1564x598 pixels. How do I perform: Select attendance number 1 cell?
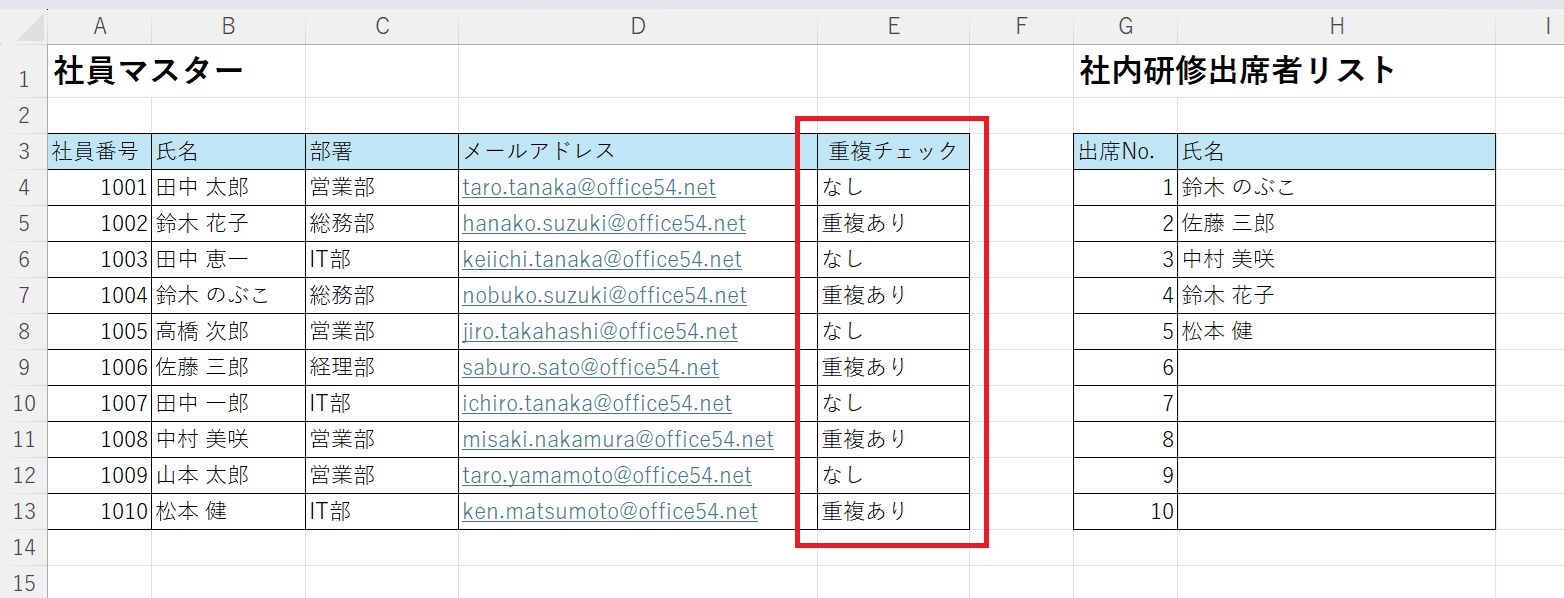tap(1126, 187)
